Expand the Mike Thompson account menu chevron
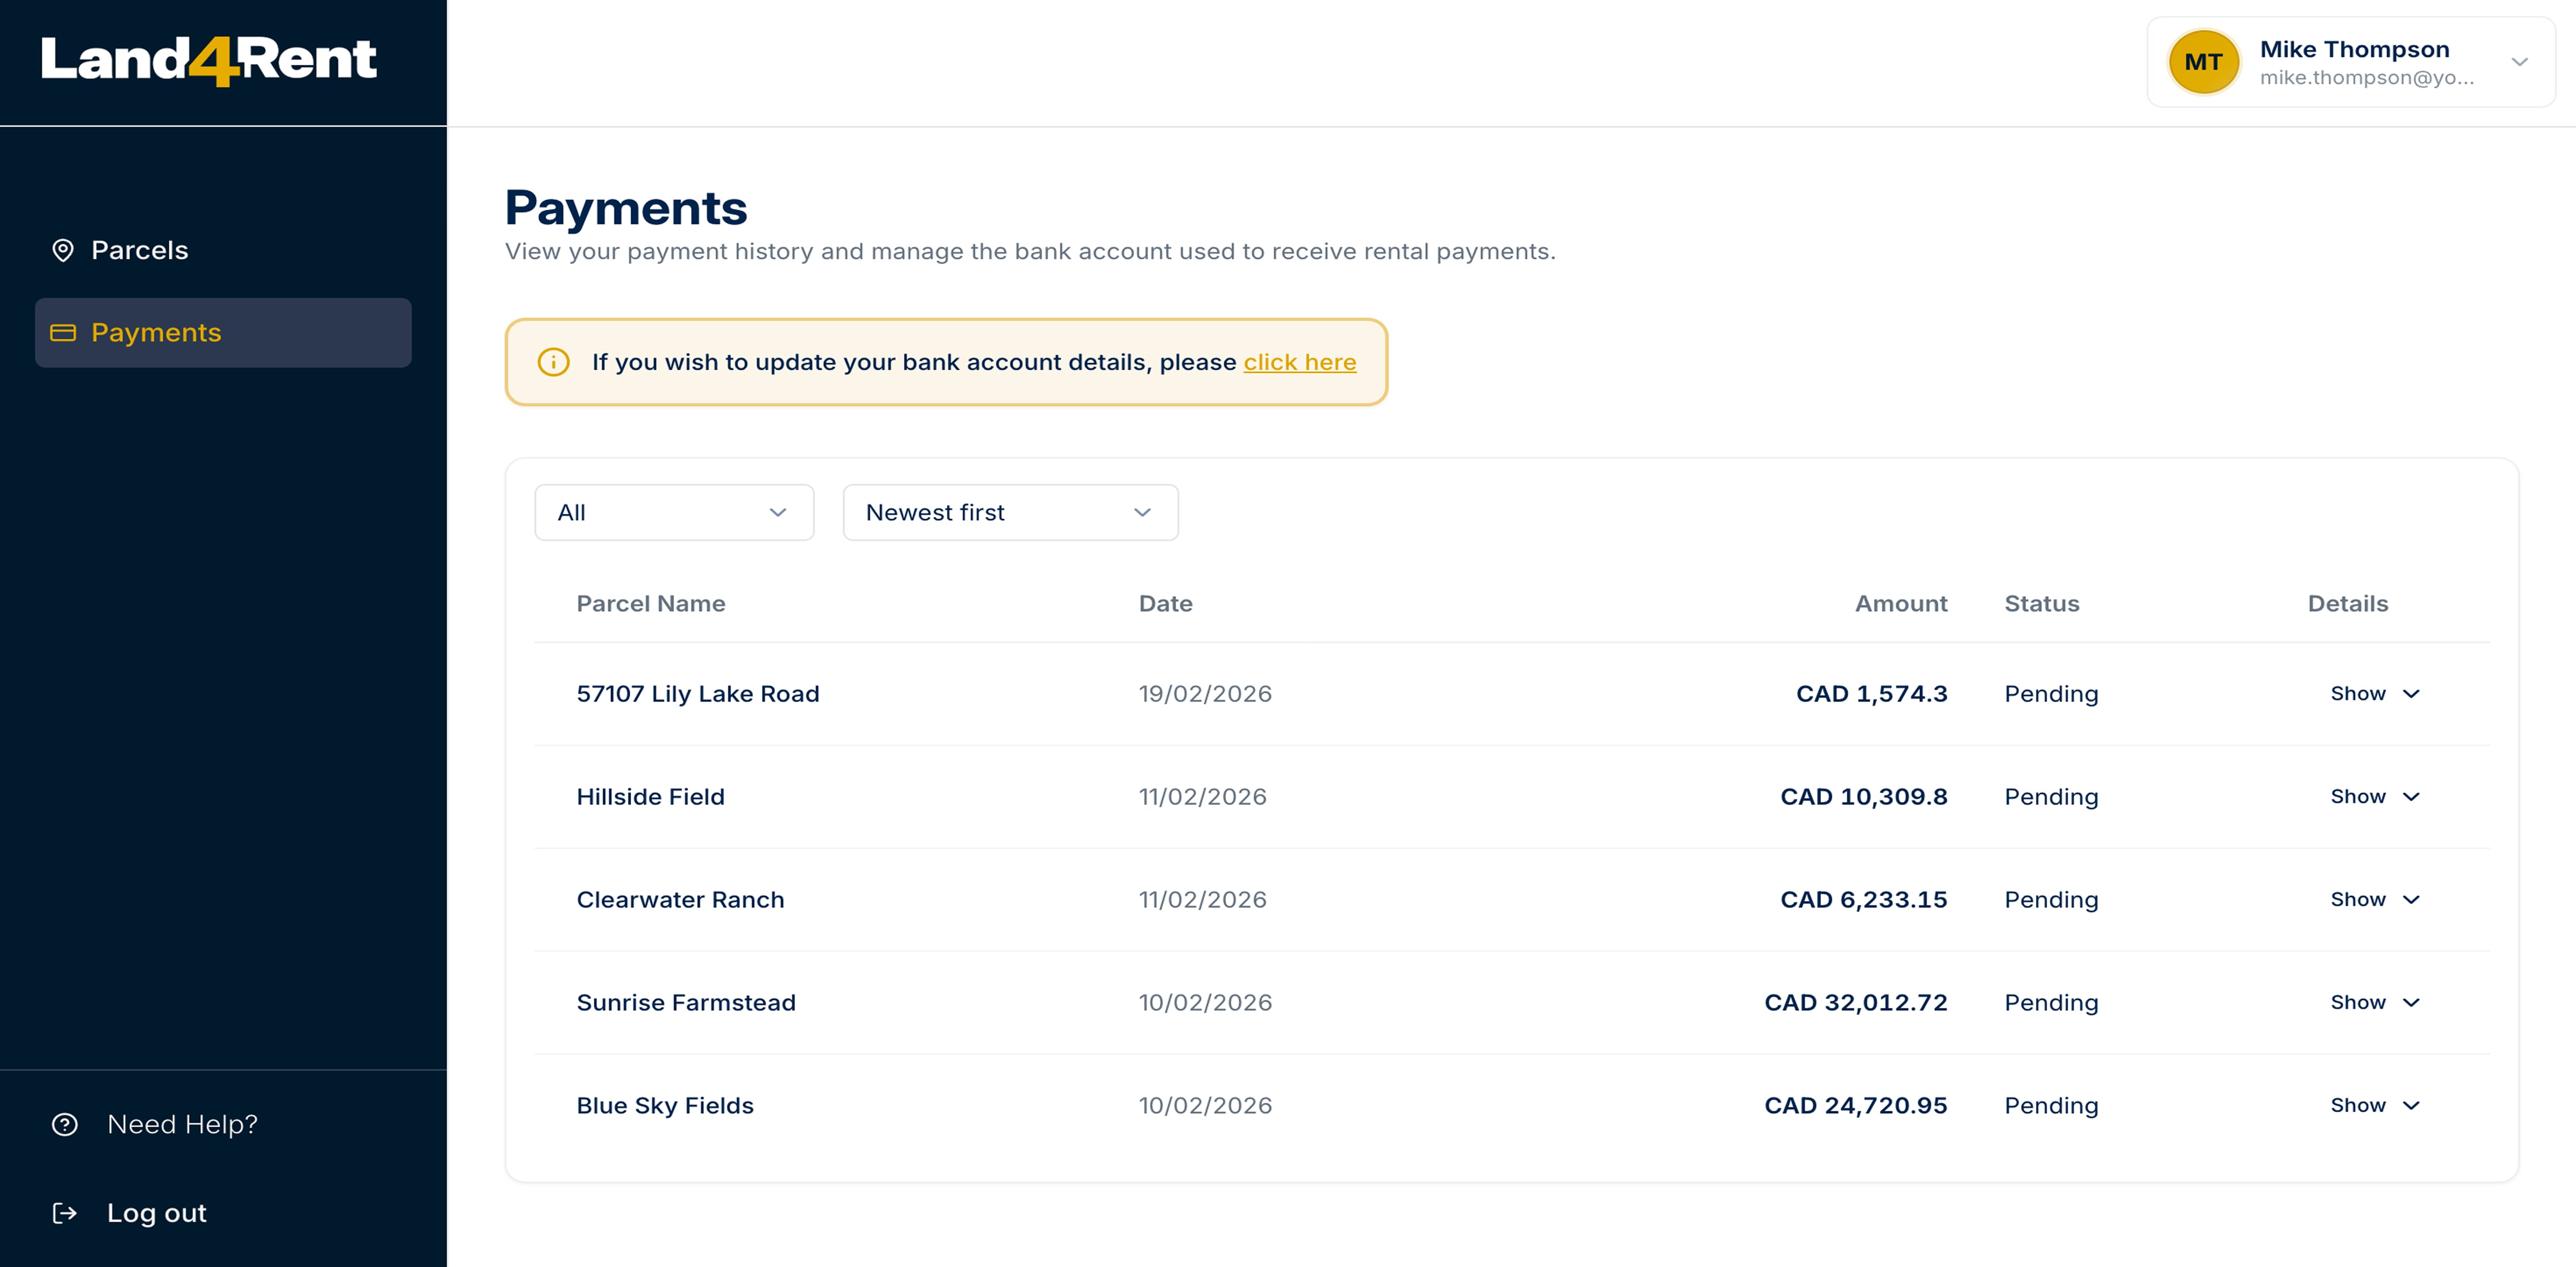 tap(2519, 62)
